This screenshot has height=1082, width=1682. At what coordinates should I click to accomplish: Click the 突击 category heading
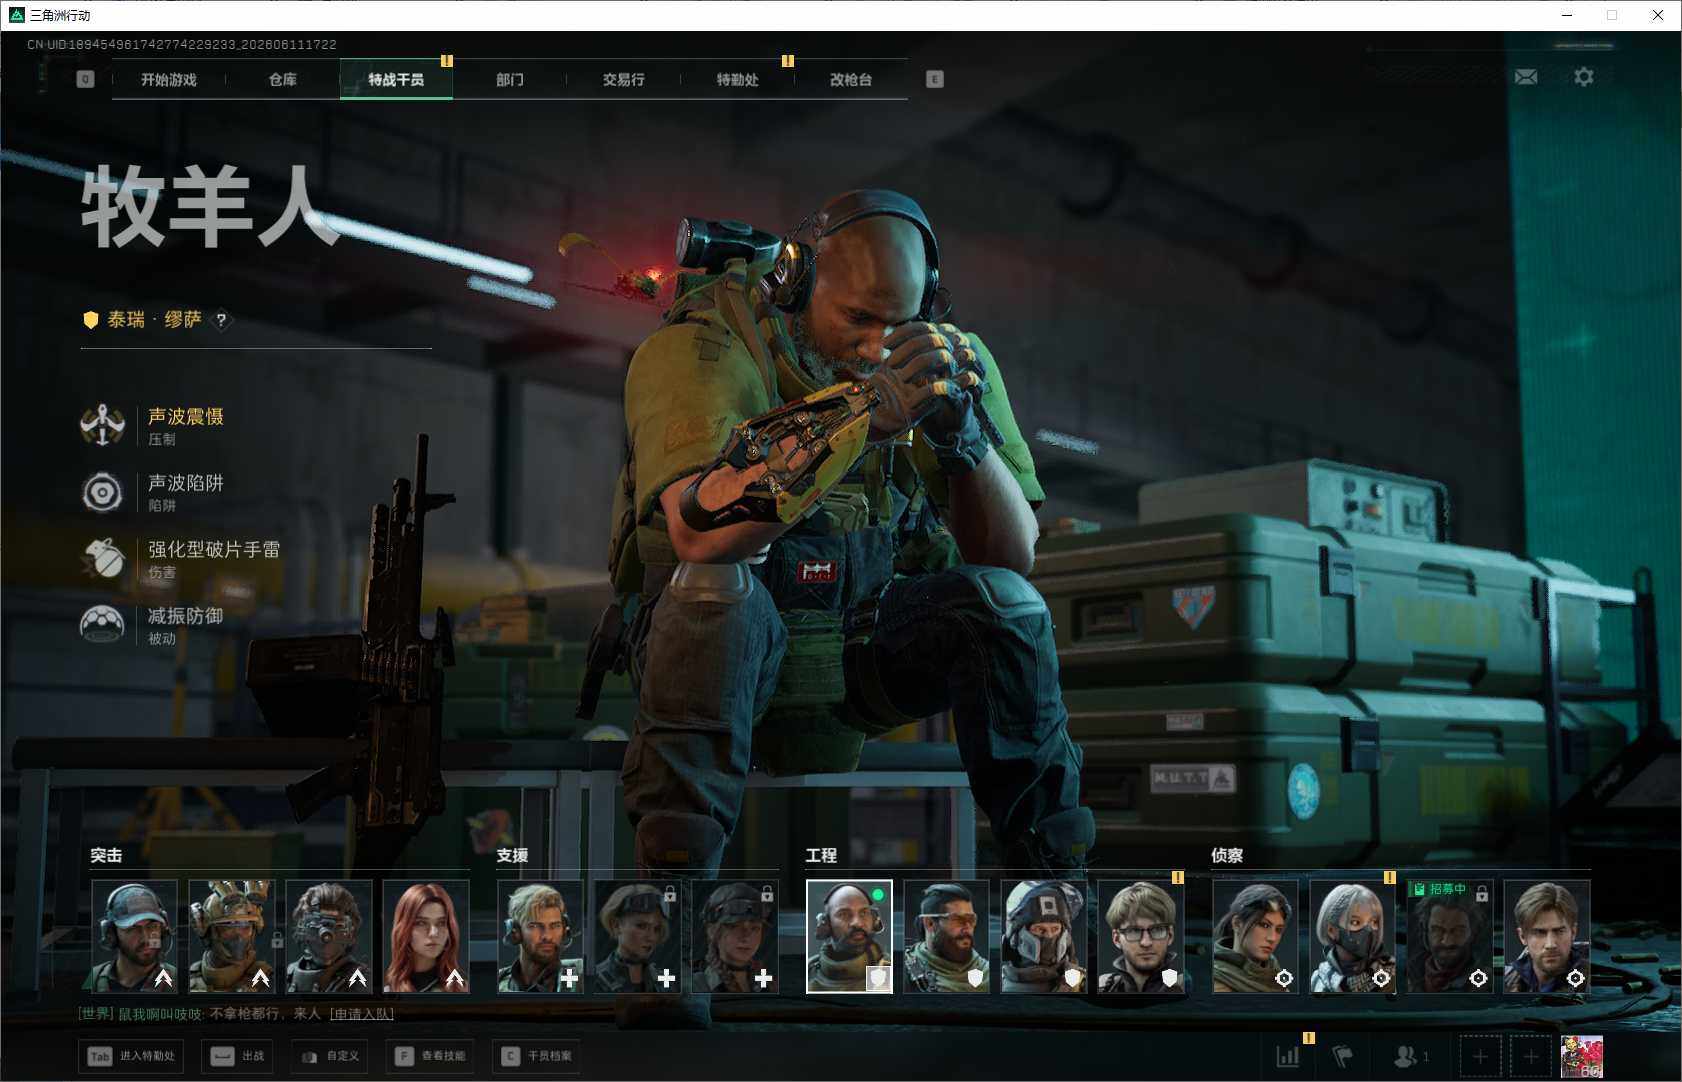tap(106, 855)
